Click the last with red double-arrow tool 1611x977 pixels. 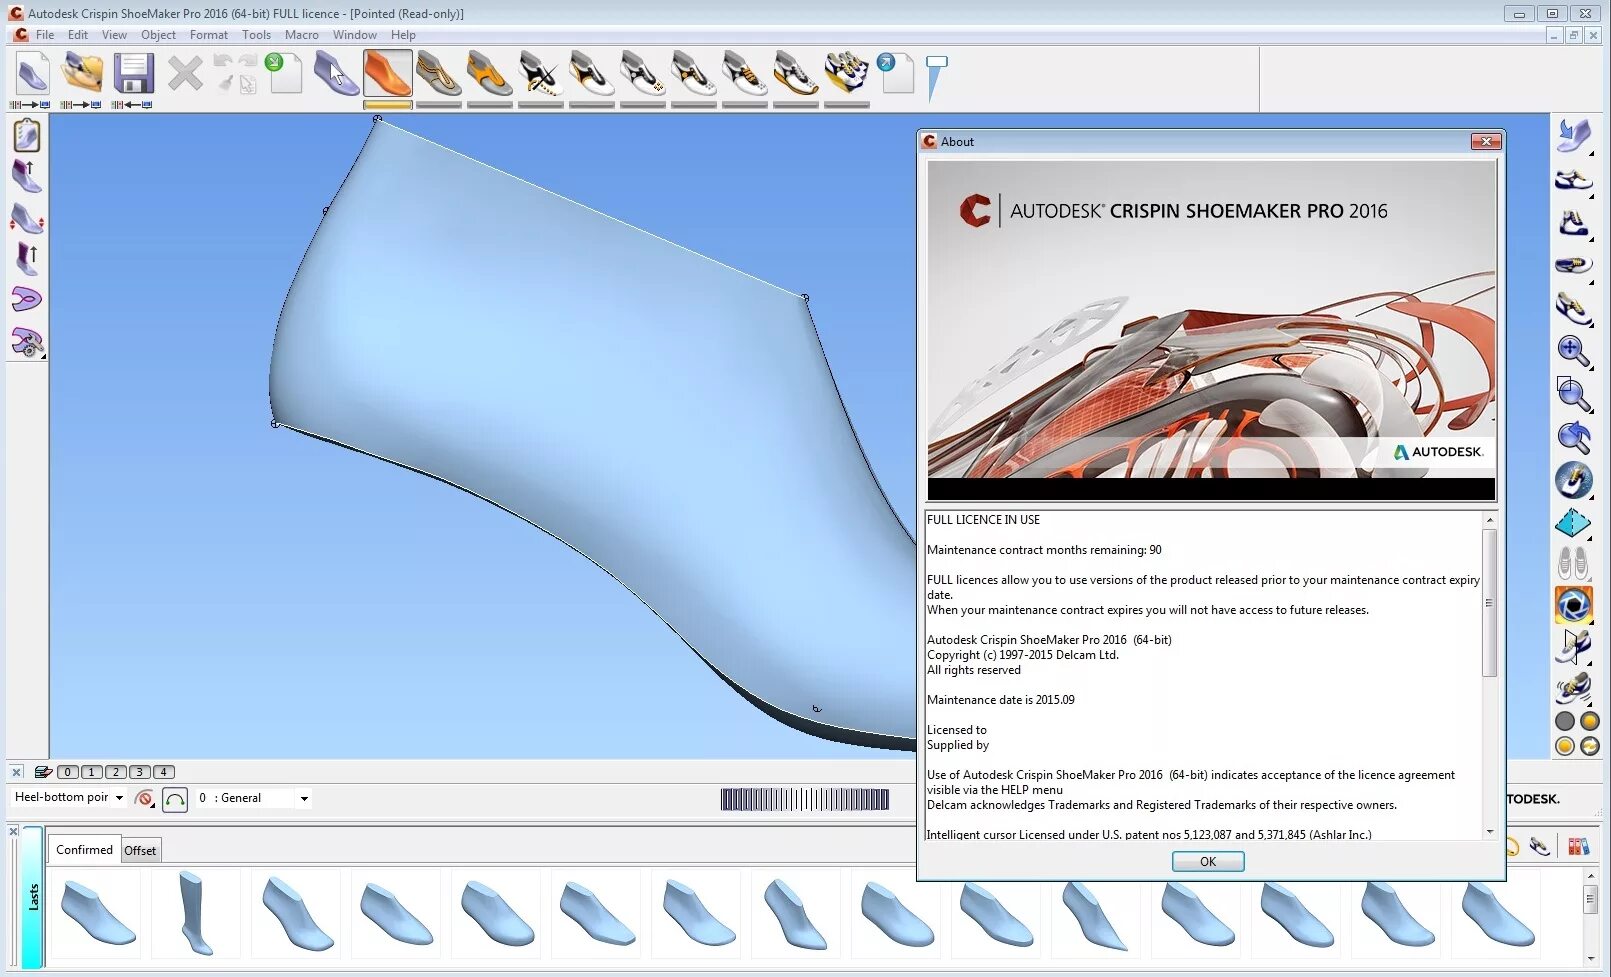27,218
